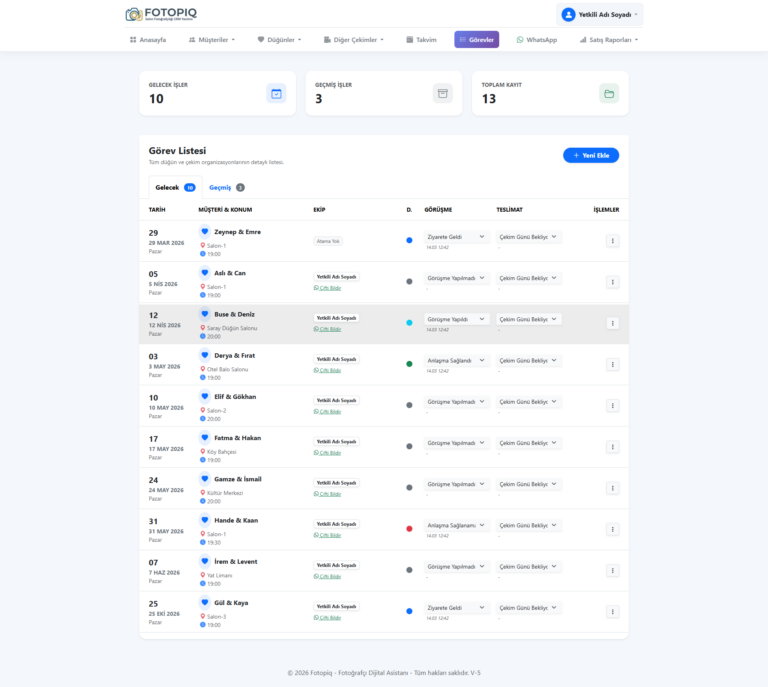Open the Teslimat dropdown for Derya & Fırat

pyautogui.click(x=529, y=360)
